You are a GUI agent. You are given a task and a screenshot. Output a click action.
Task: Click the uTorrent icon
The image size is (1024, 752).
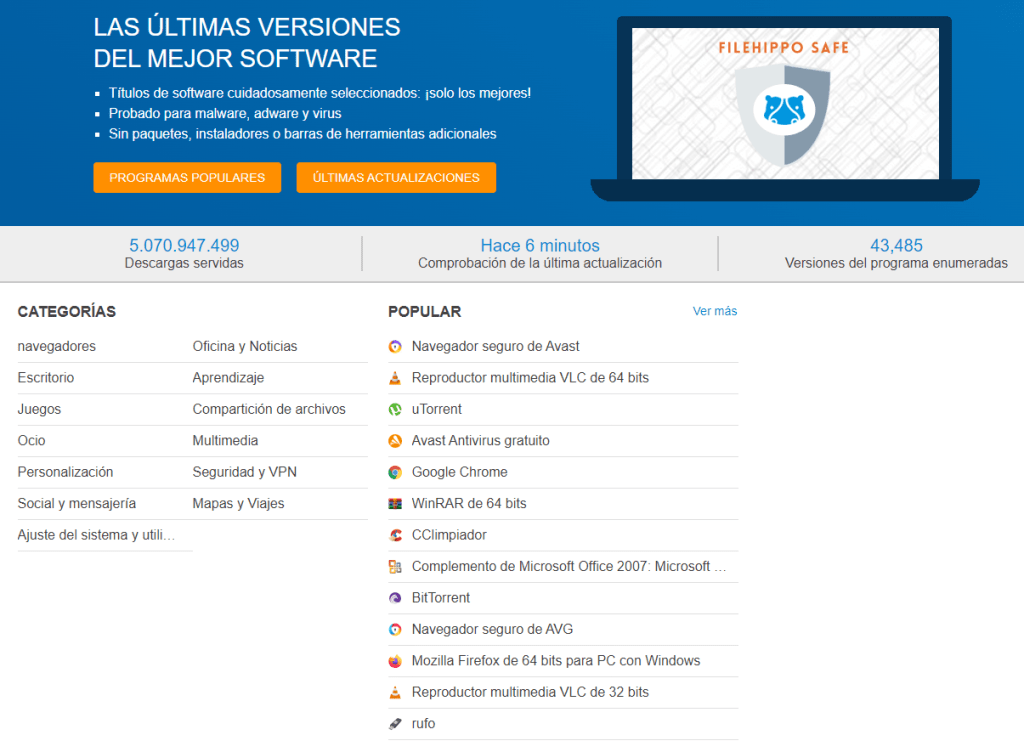click(396, 409)
